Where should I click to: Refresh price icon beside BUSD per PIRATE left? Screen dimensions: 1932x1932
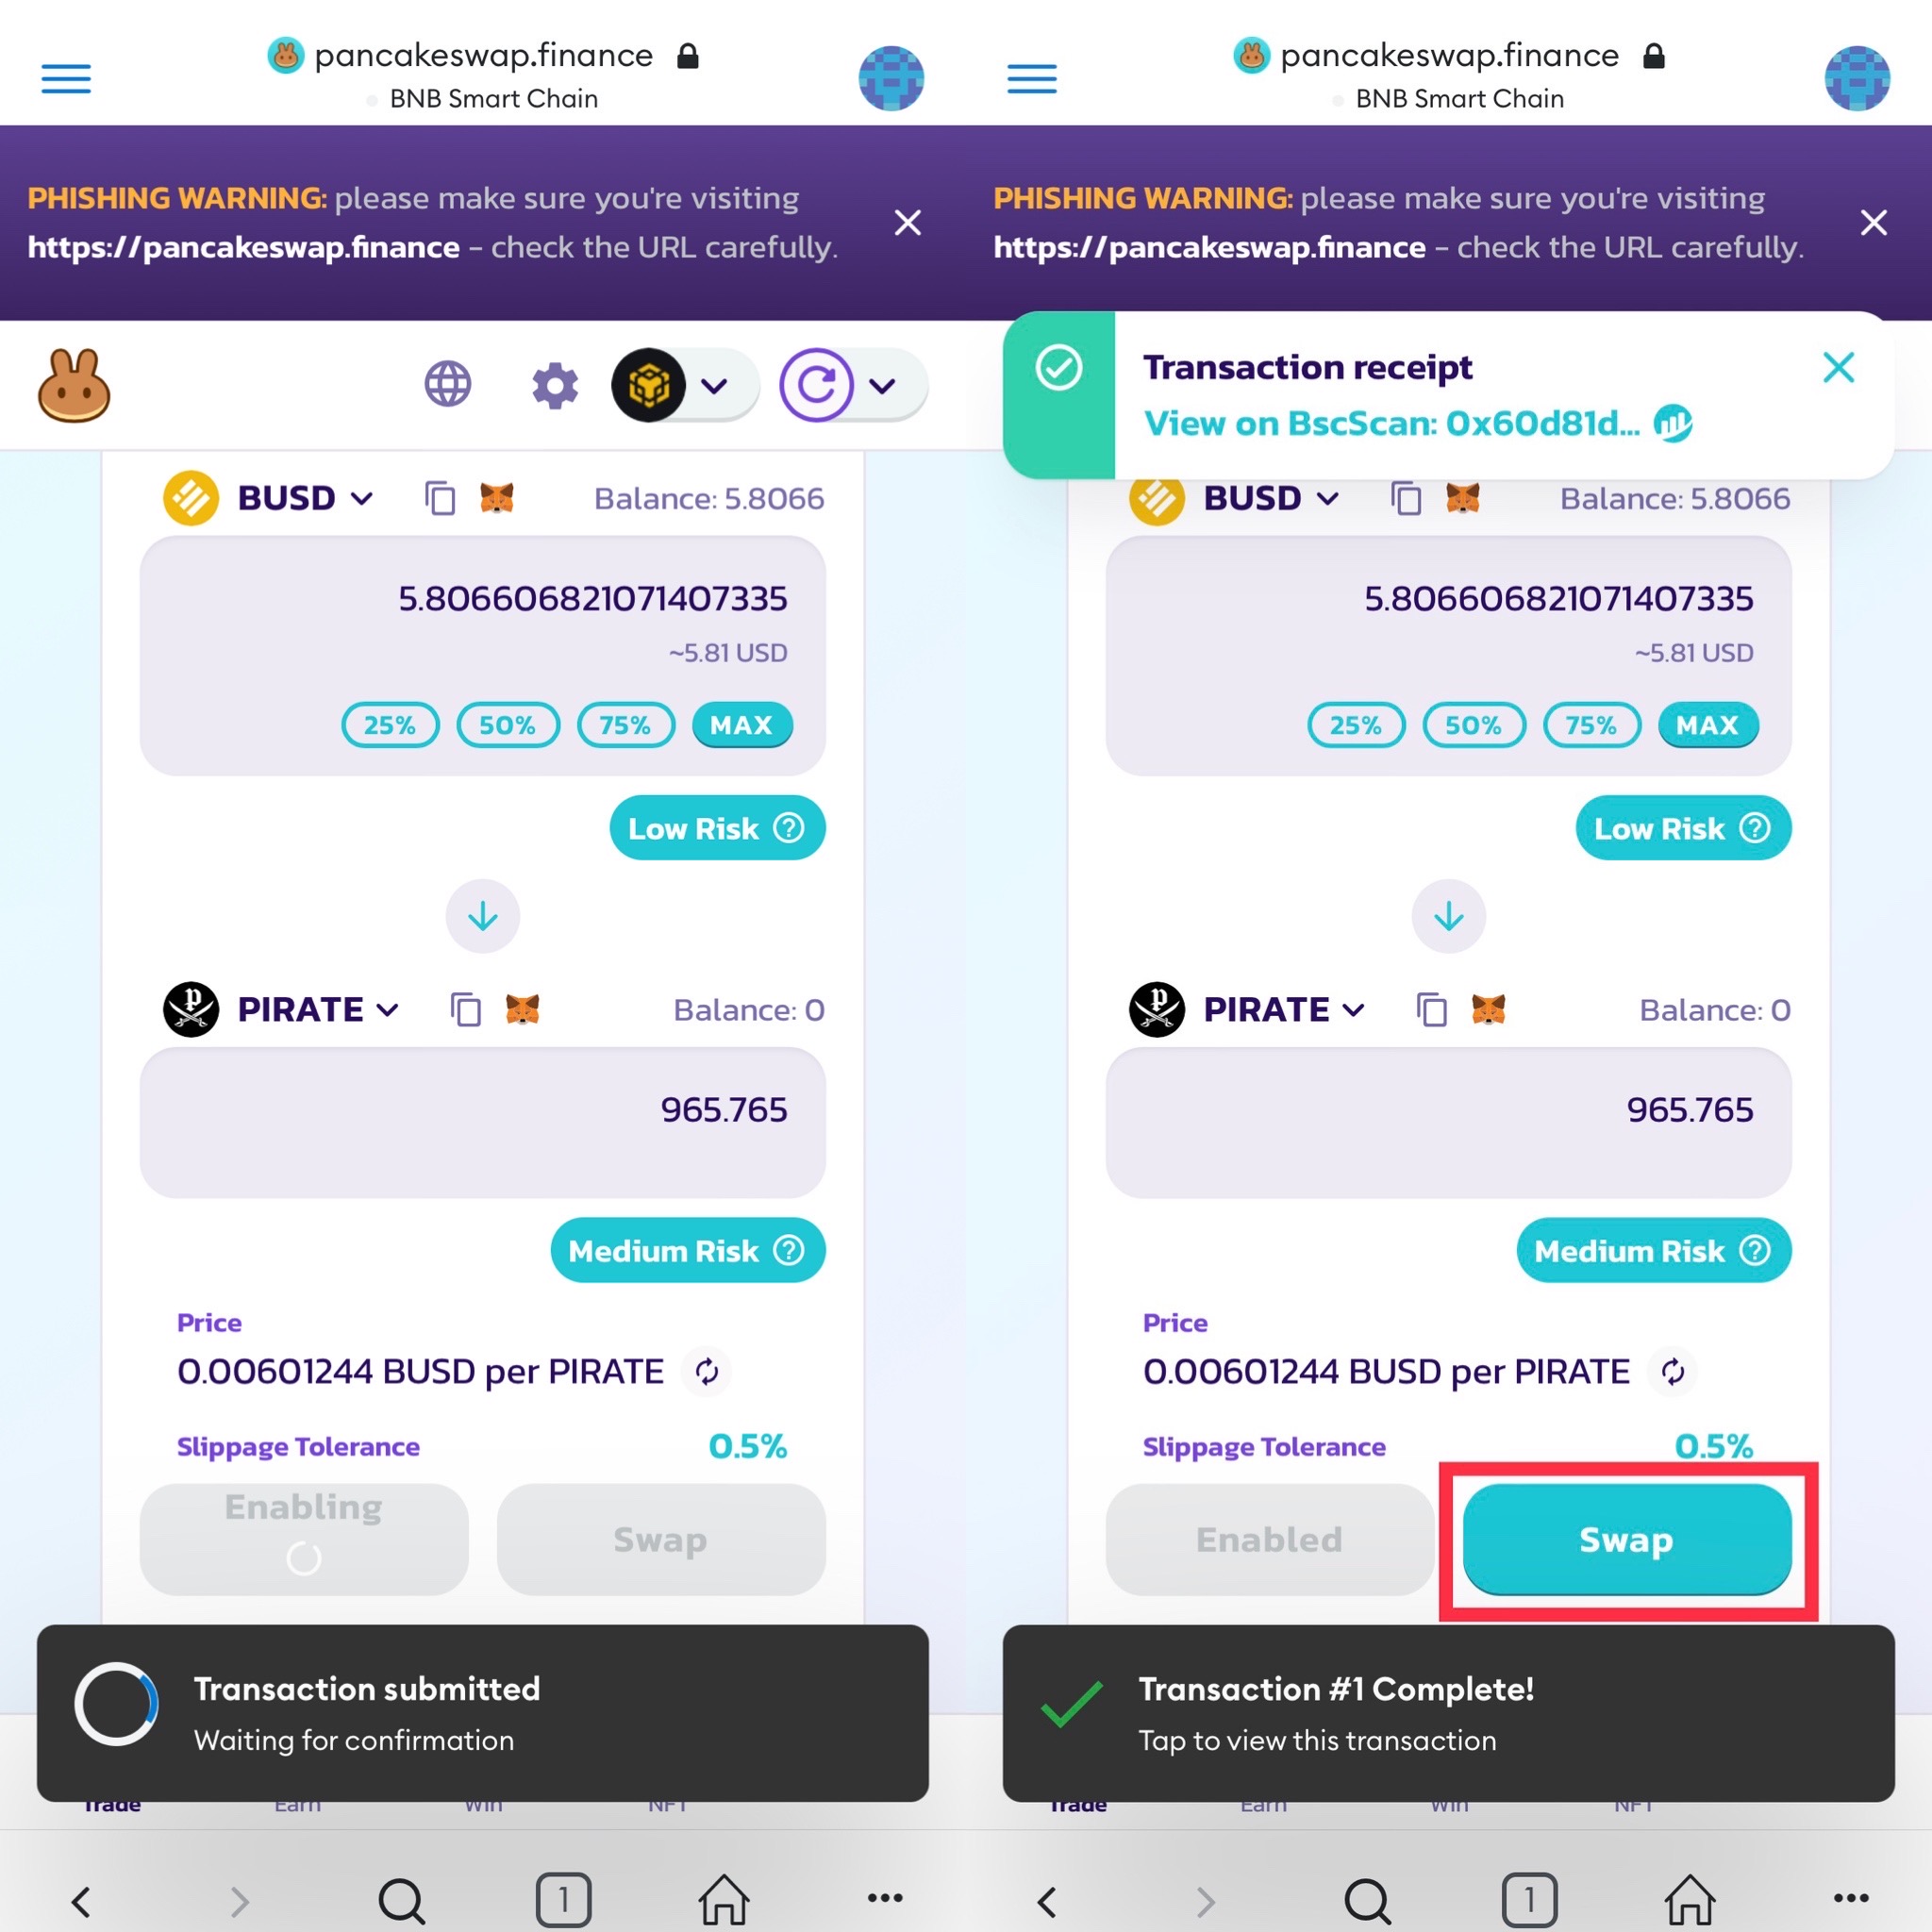(x=707, y=1371)
